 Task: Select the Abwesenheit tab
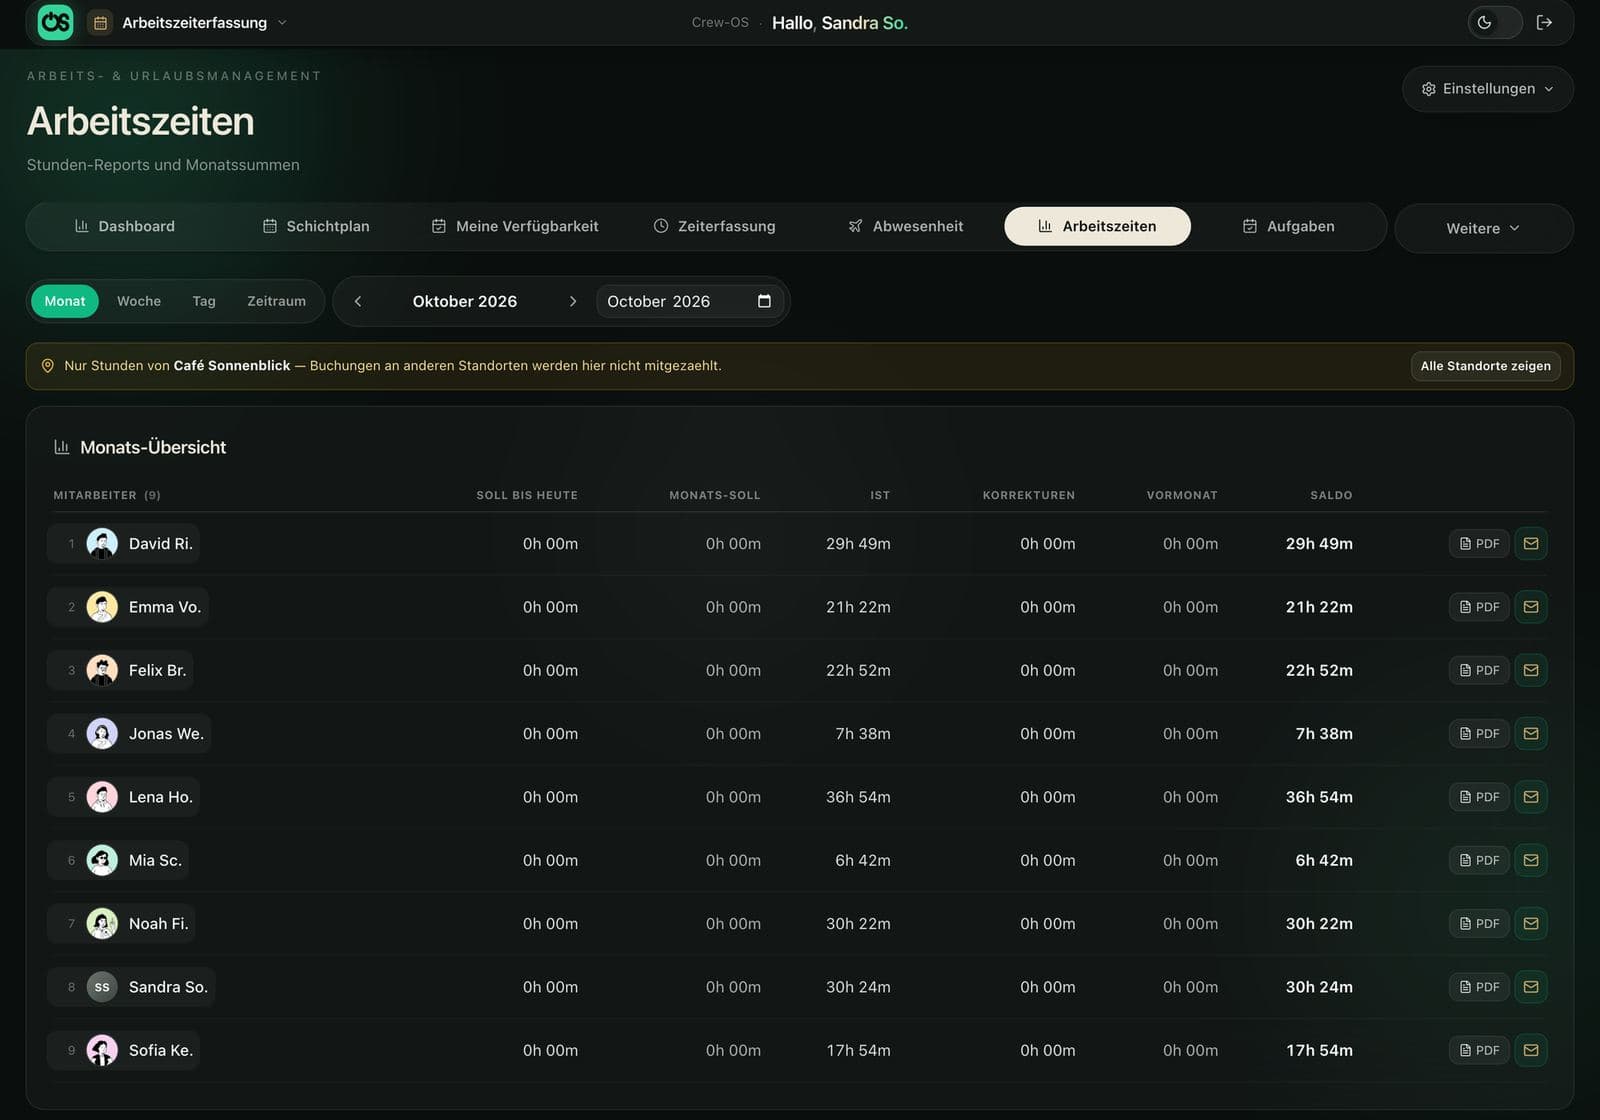pyautogui.click(x=906, y=226)
